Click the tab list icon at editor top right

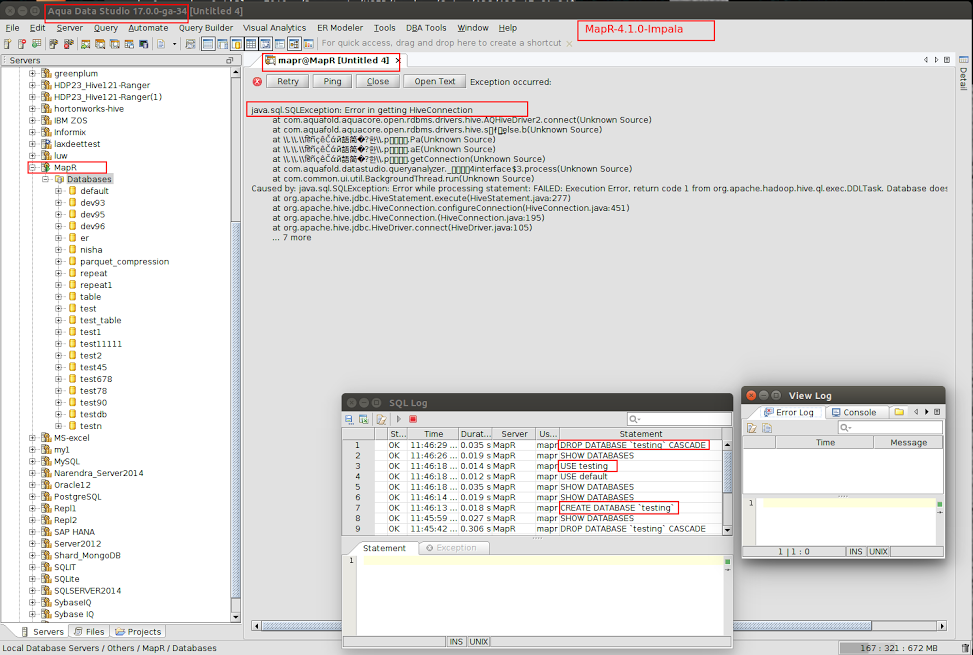click(947, 60)
